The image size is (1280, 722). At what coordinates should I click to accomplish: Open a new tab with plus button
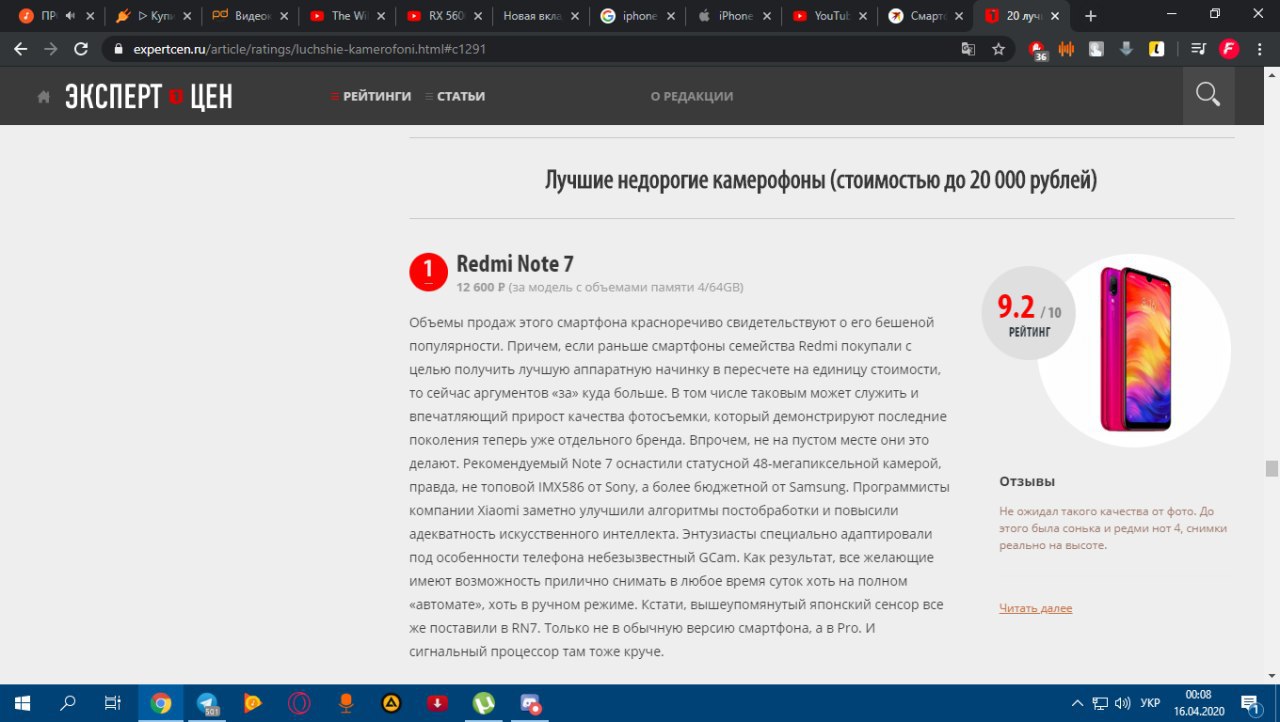click(1091, 16)
